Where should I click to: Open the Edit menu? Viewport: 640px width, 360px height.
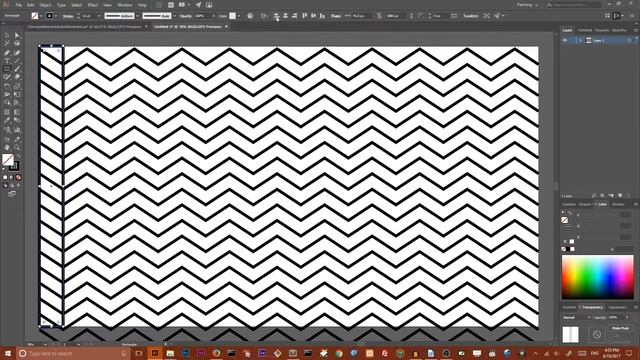tap(31, 5)
